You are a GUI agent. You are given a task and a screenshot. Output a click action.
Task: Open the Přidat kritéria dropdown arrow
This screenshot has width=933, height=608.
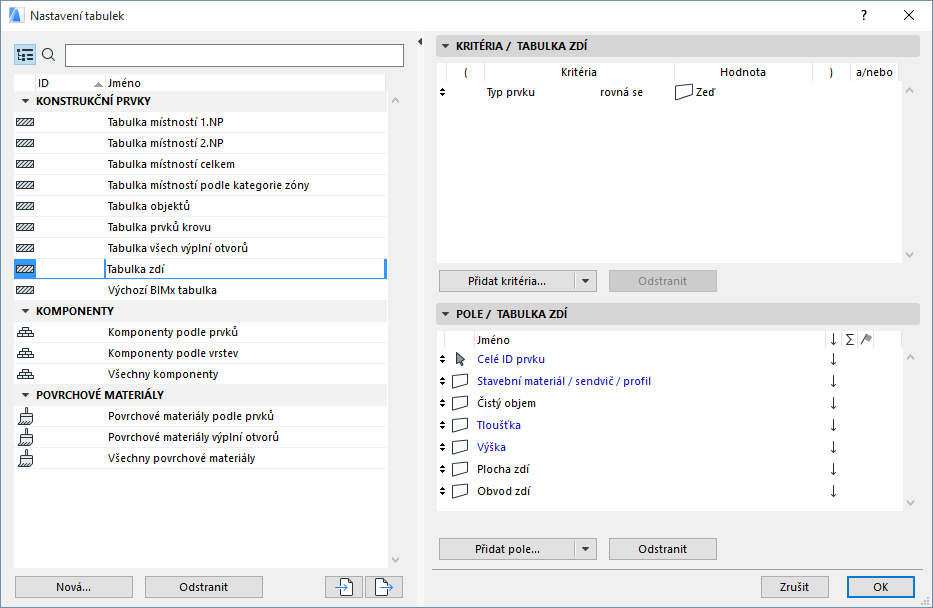click(586, 281)
